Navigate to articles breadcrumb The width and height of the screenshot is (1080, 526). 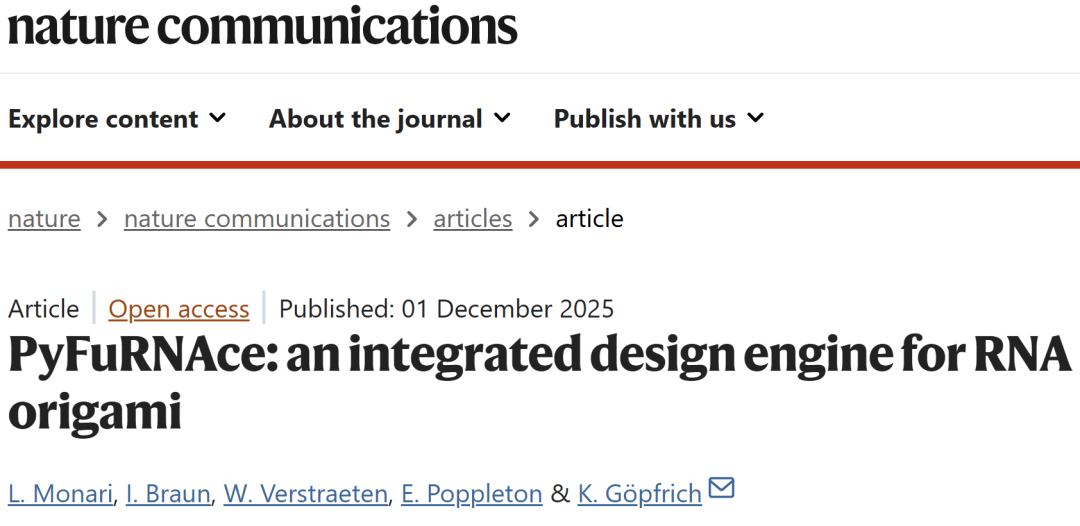pyautogui.click(x=472, y=219)
